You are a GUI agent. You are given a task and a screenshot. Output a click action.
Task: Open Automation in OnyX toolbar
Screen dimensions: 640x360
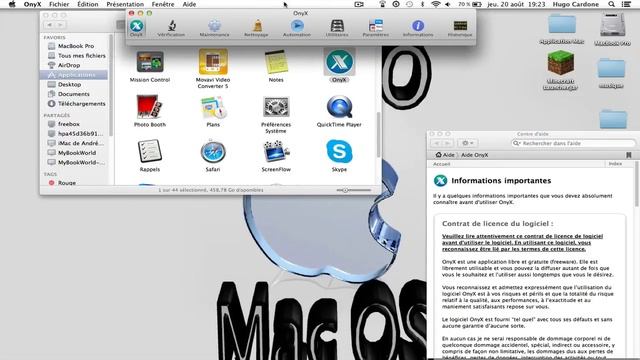pyautogui.click(x=297, y=28)
